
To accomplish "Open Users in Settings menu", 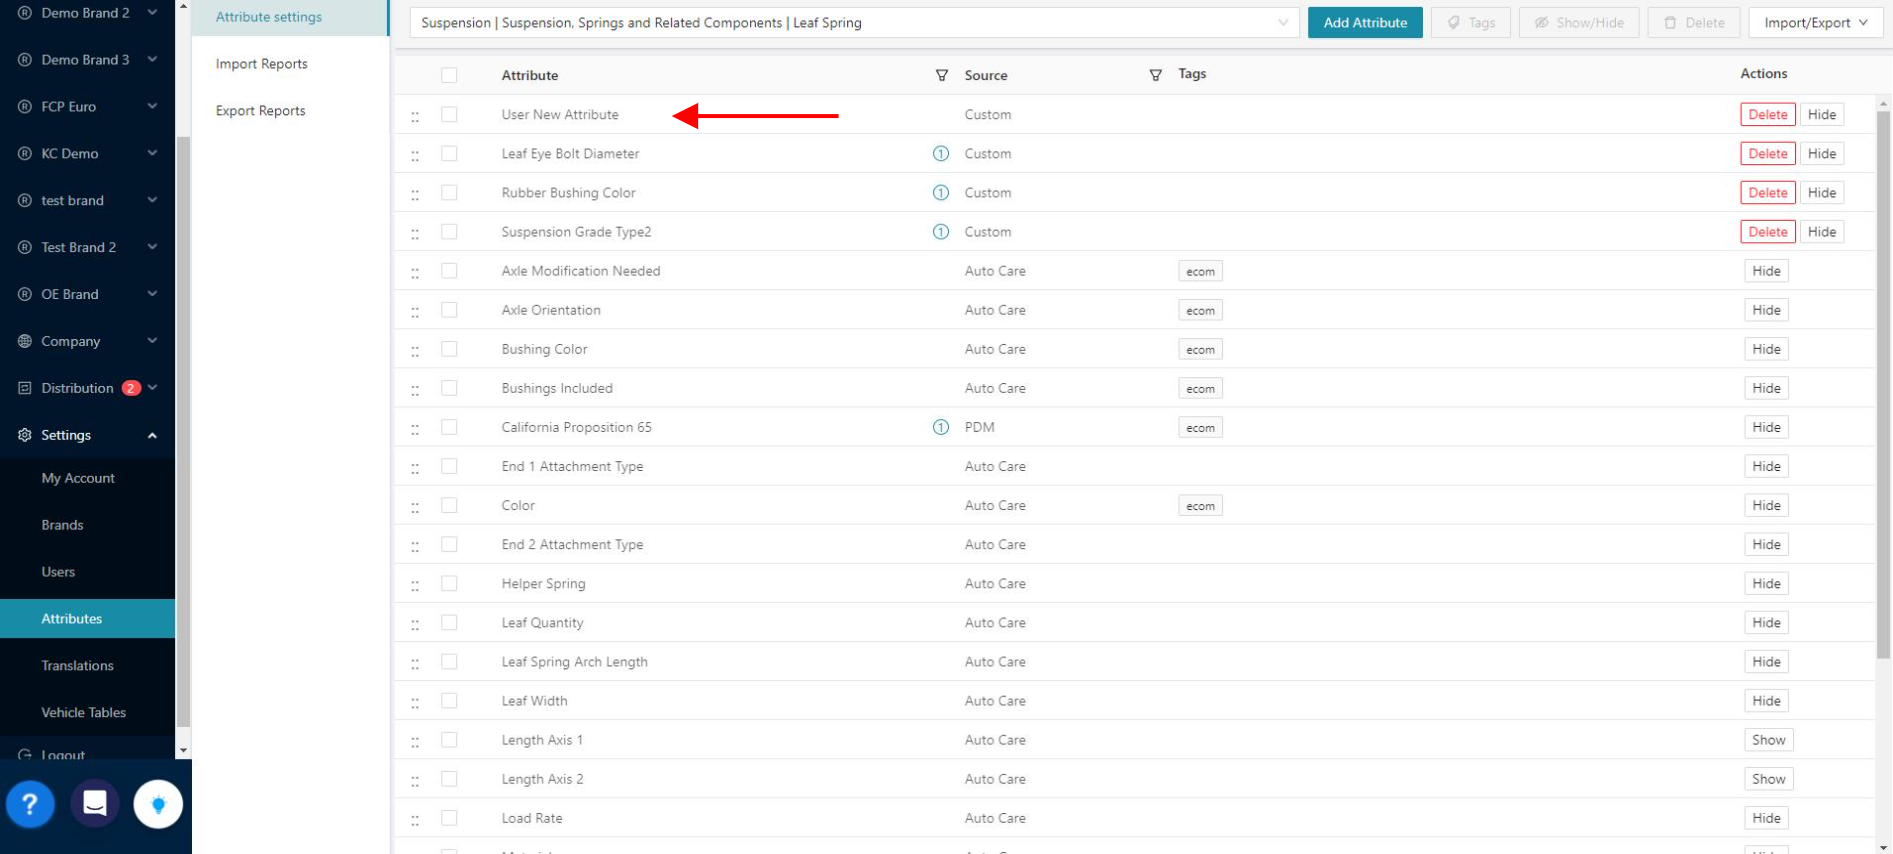I will coord(58,572).
